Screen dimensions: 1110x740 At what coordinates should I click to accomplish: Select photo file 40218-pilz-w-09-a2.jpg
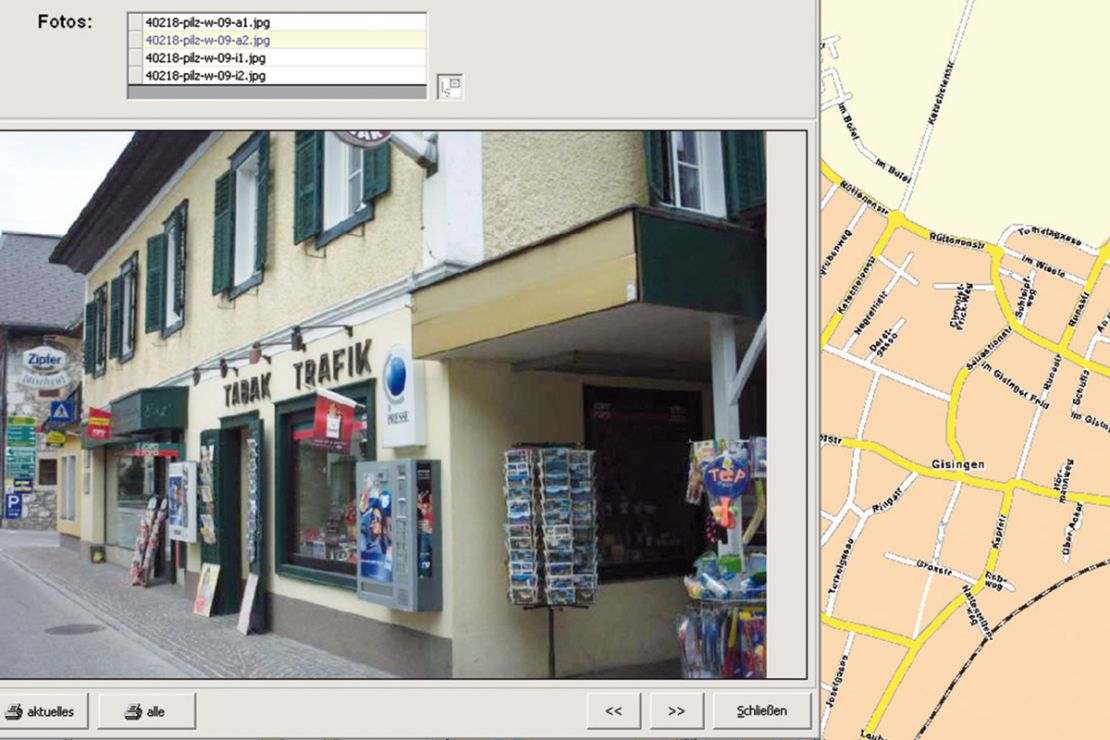pos(284,40)
